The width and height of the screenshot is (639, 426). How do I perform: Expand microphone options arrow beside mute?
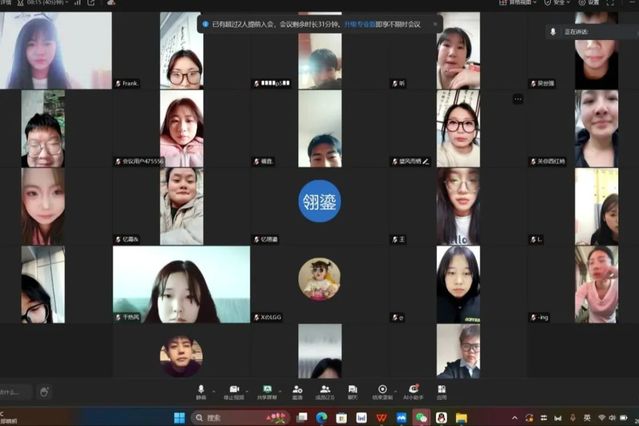tap(214, 391)
